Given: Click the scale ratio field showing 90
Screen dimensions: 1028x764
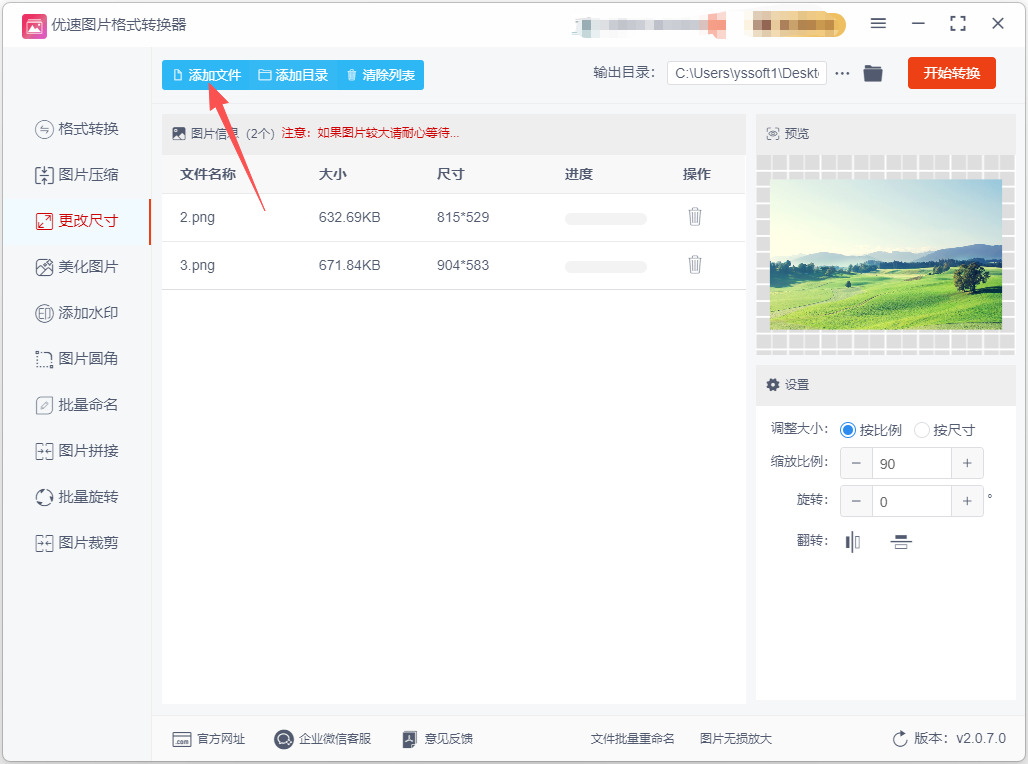Looking at the screenshot, I should (x=911, y=464).
